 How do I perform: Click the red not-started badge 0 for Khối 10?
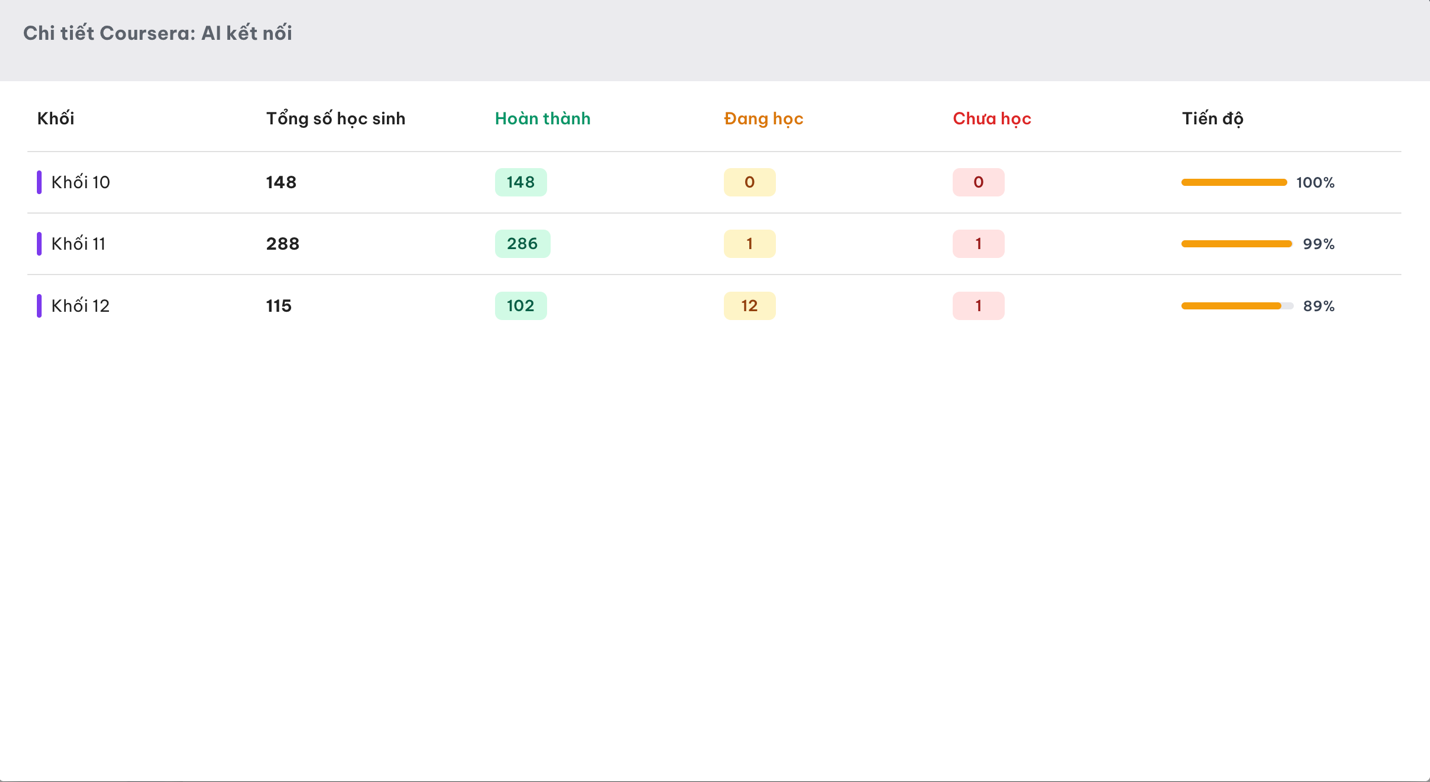point(979,182)
